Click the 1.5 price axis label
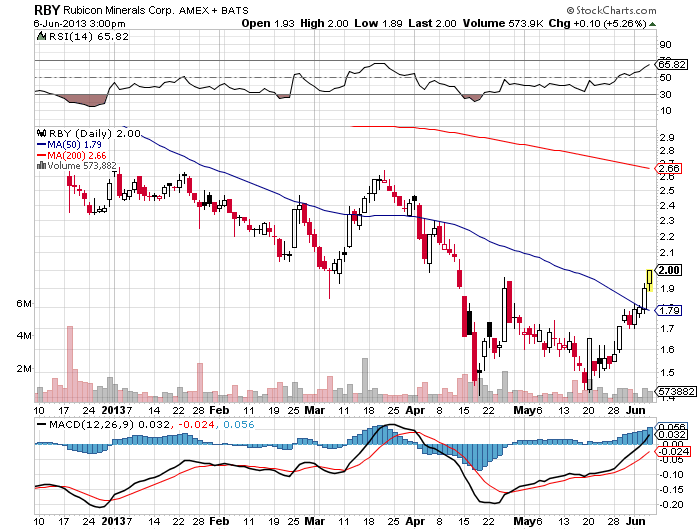Screen dimensions: 700x530 [x=667, y=372]
